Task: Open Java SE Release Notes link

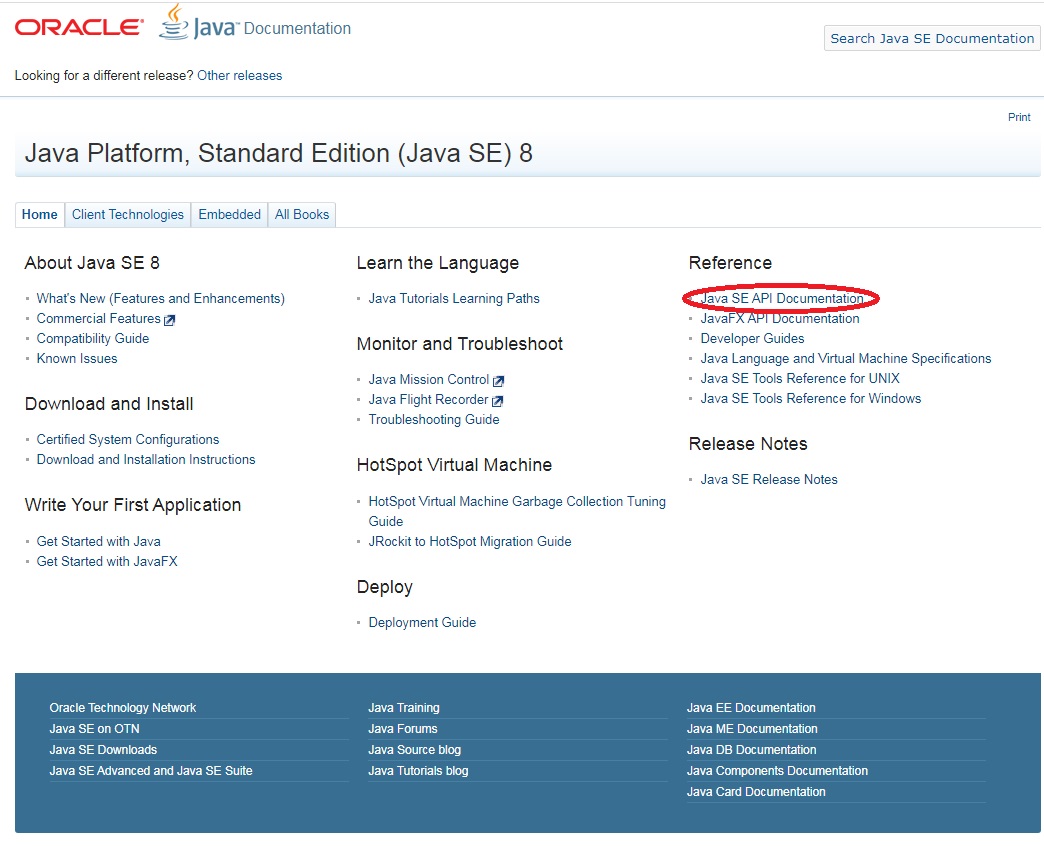Action: [769, 480]
